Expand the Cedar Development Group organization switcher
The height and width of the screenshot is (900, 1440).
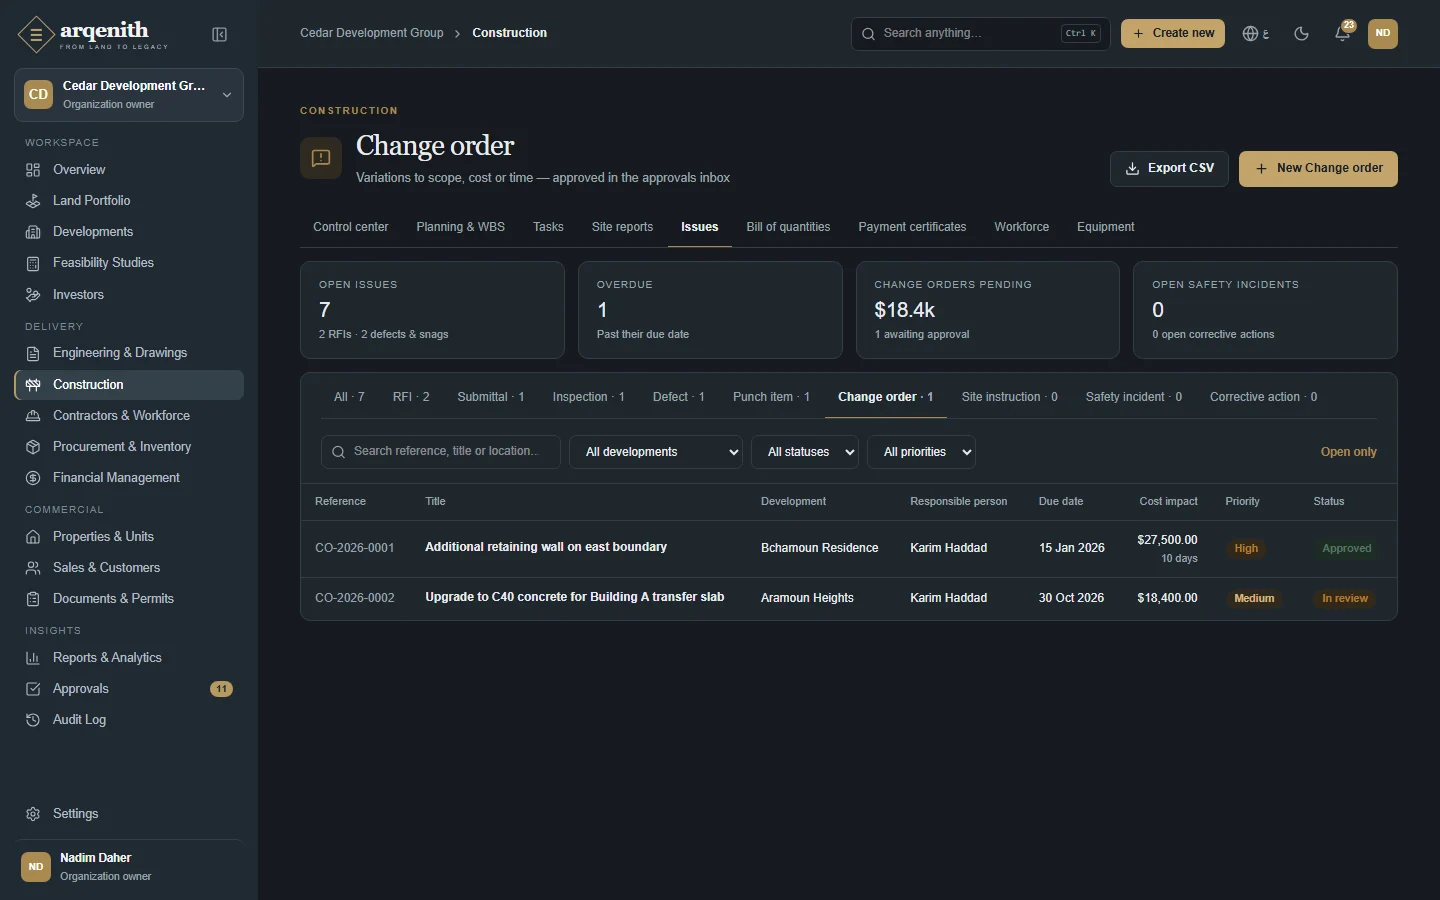(x=129, y=95)
